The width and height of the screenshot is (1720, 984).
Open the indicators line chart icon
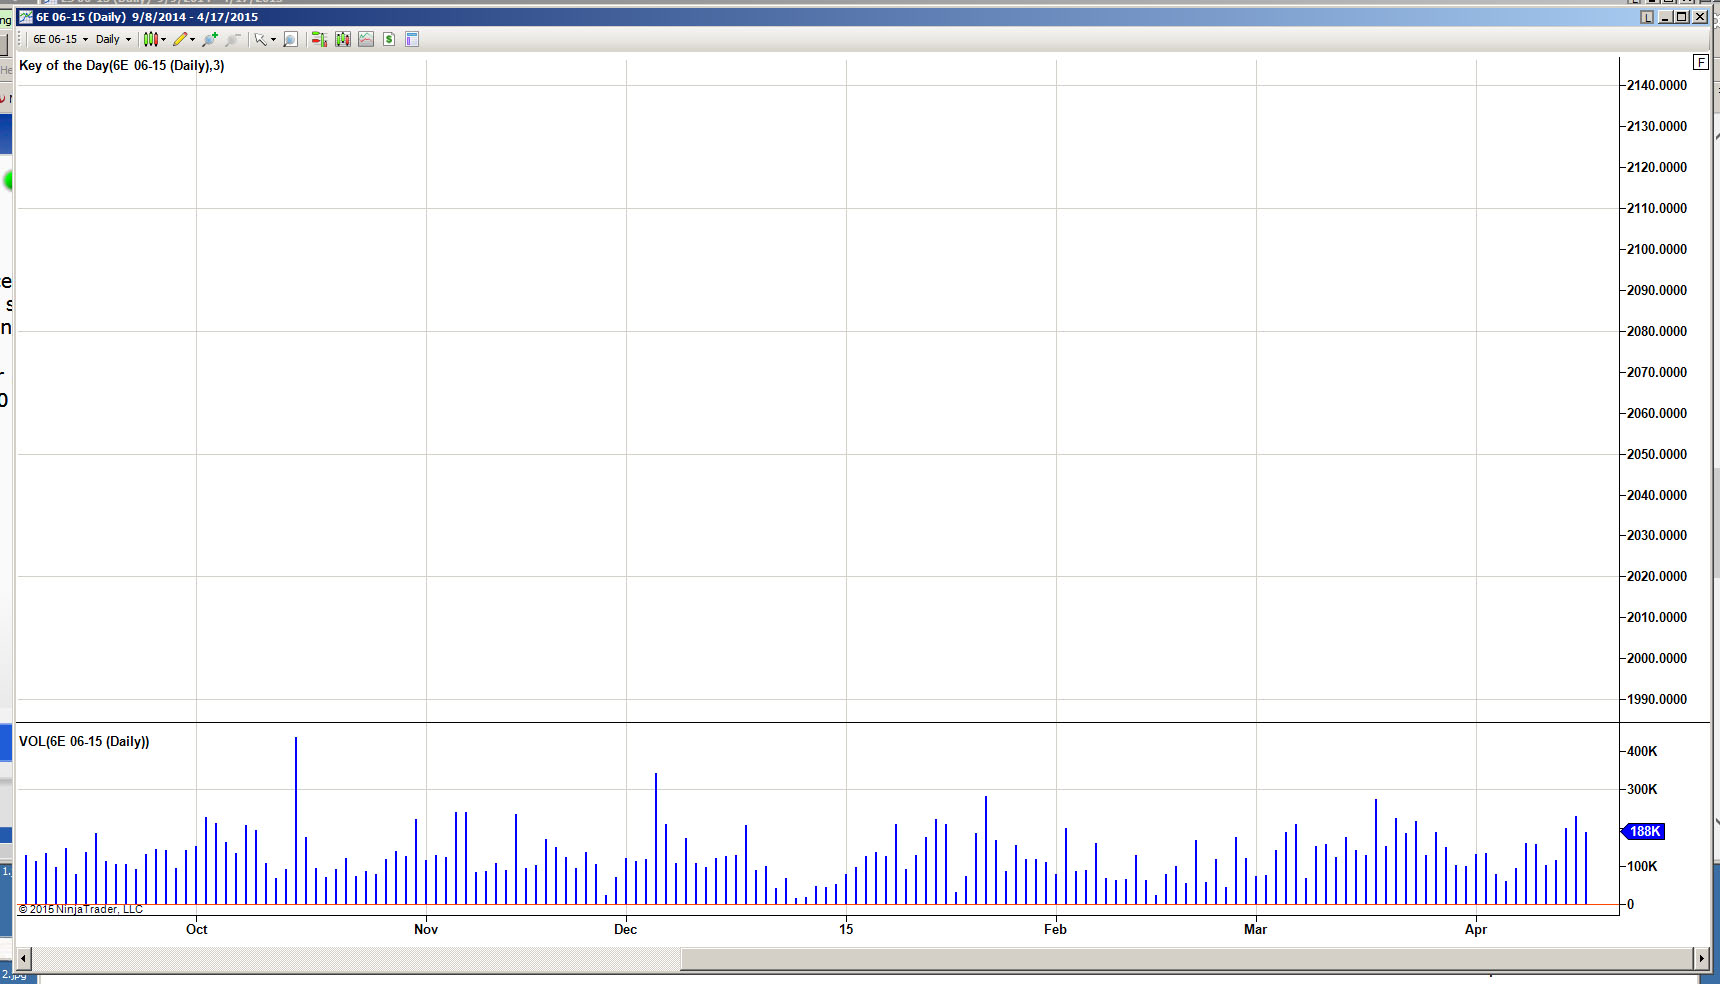(366, 39)
